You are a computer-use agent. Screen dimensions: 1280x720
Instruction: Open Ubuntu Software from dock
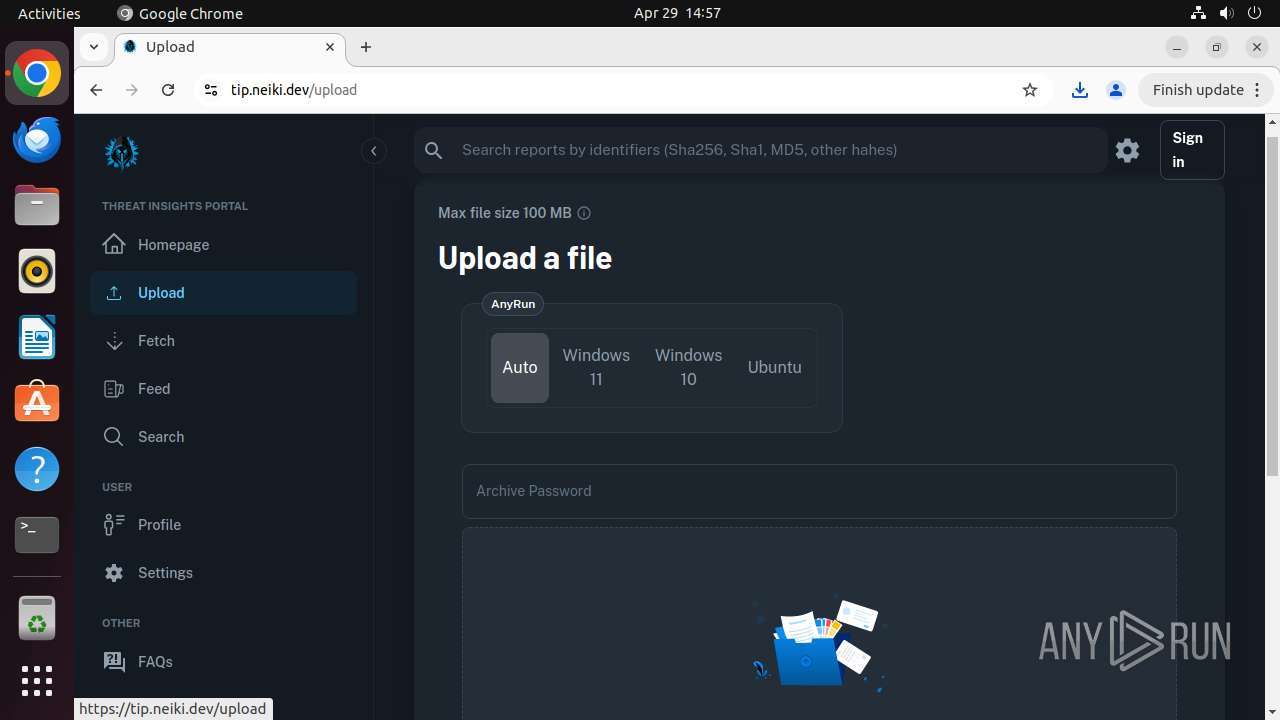point(37,403)
